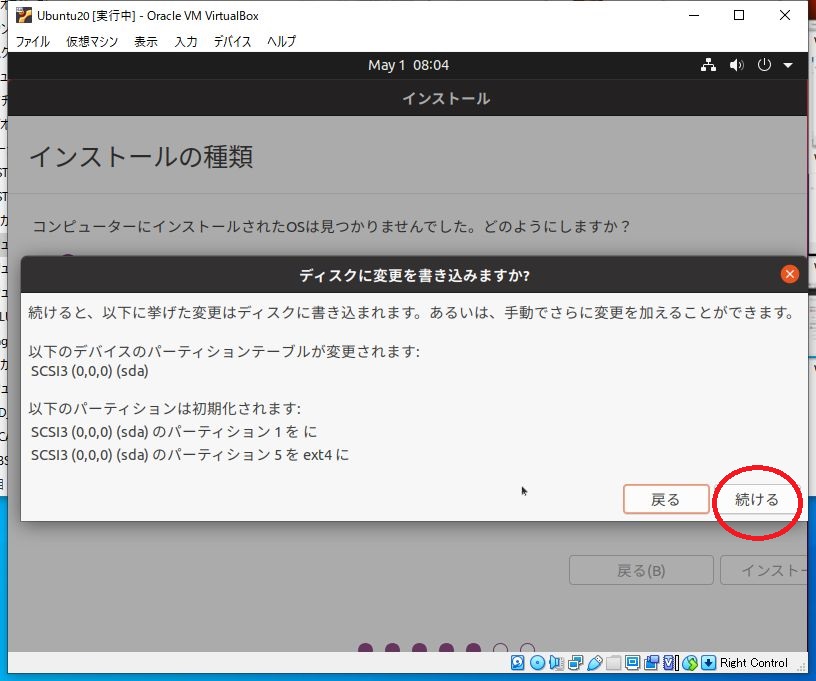Open the ヘルプ menu
The image size is (816, 681).
281,41
